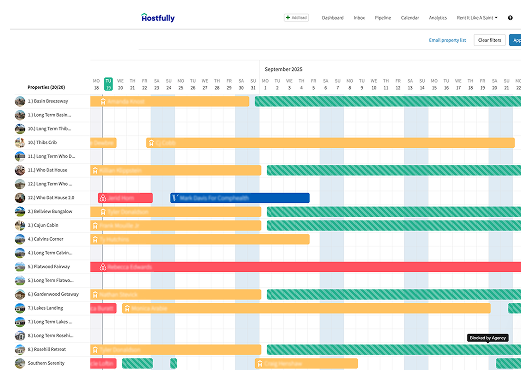Click the house icon on CJ Cobb booking

click(x=151, y=143)
